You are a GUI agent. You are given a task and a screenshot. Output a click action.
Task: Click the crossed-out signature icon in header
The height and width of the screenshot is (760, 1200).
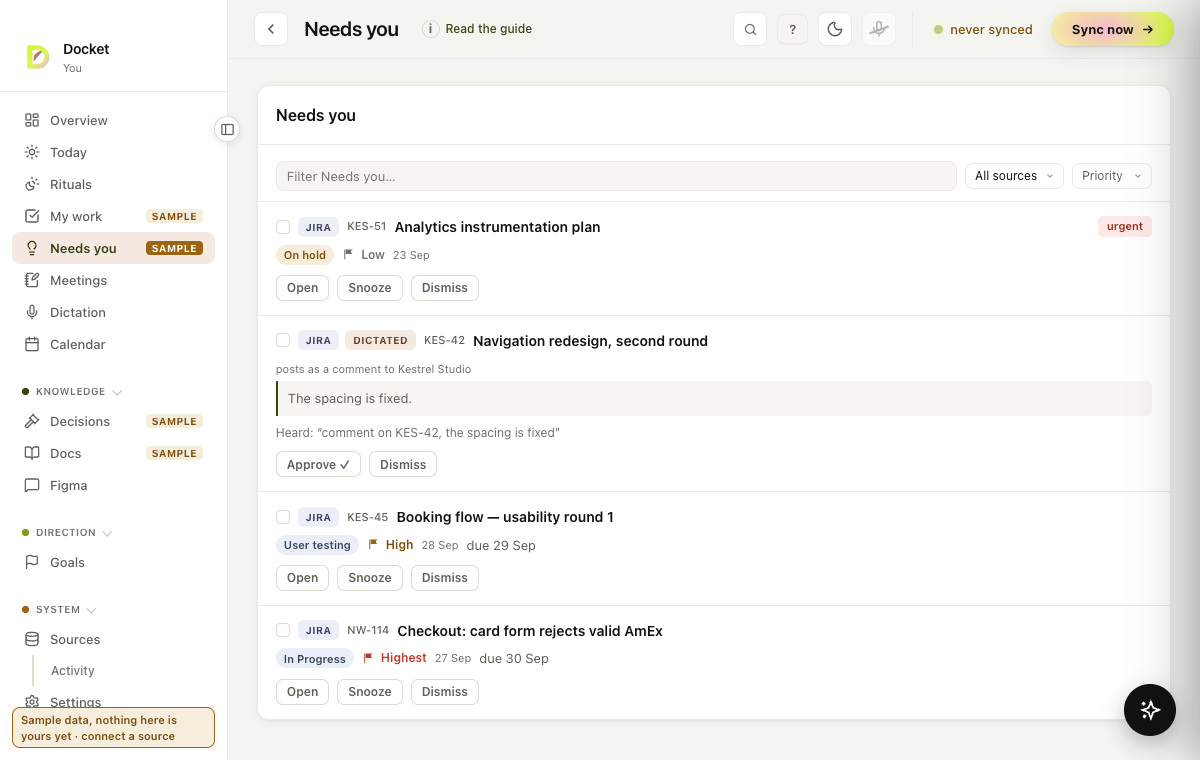(x=878, y=29)
